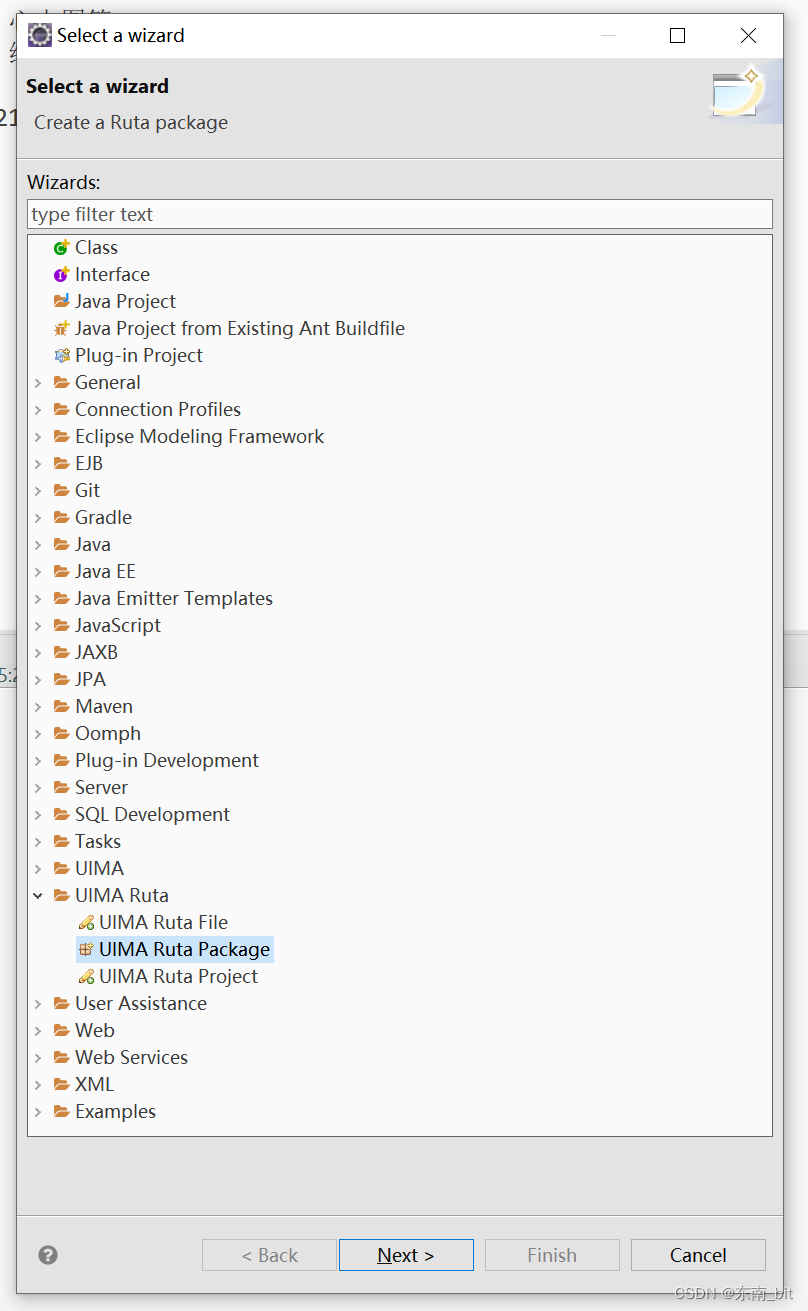Click the General tree label
Image resolution: width=808 pixels, height=1311 pixels.
pos(108,382)
